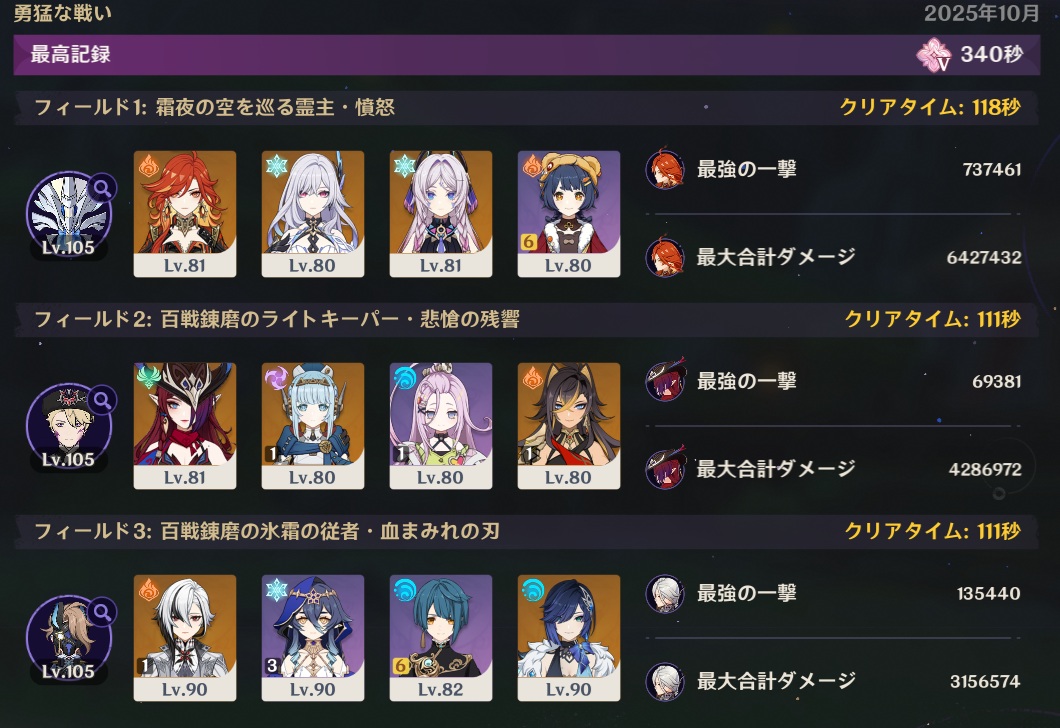Select the red-haired Pyro character card in Field 1
This screenshot has width=1060, height=728.
(x=185, y=214)
